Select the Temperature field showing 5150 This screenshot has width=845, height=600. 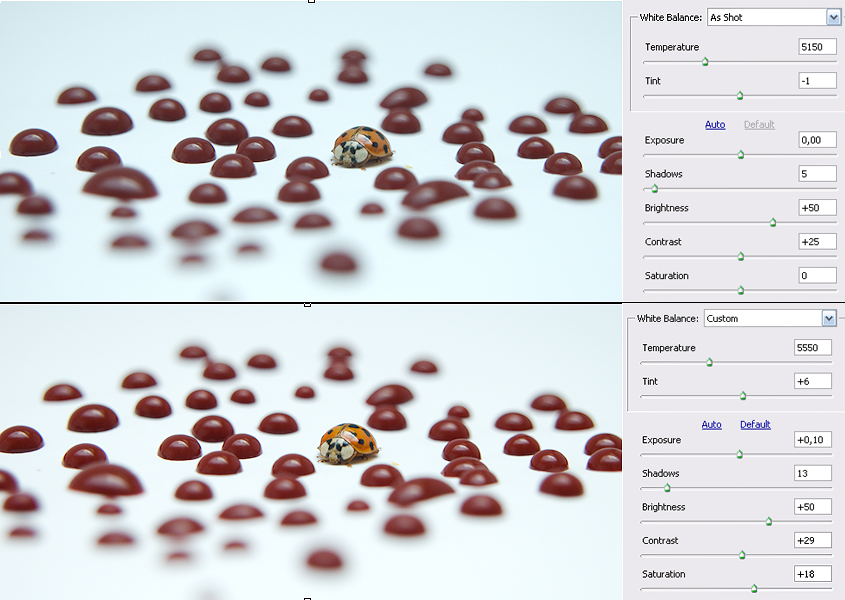click(x=817, y=47)
